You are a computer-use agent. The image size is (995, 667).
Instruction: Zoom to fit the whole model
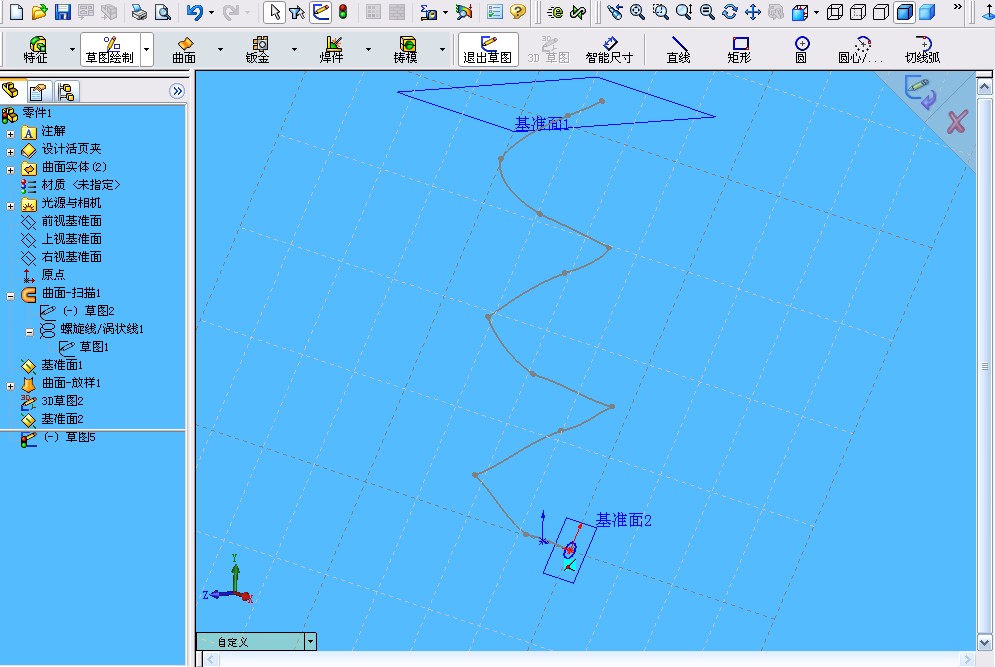click(637, 11)
